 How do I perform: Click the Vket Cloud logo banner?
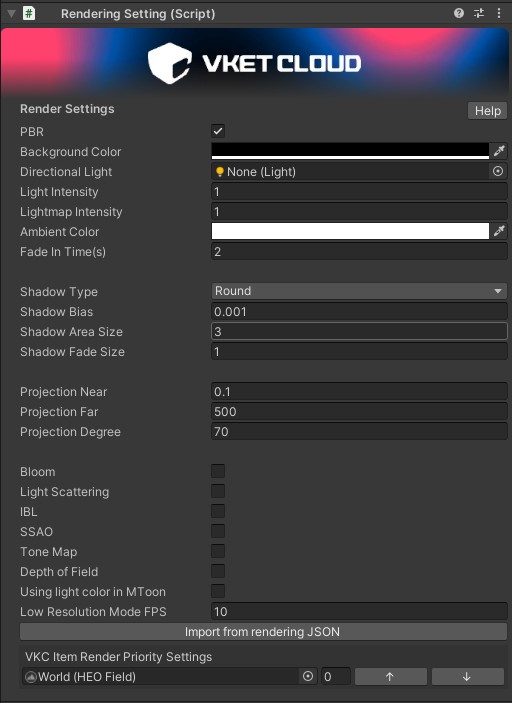255,63
